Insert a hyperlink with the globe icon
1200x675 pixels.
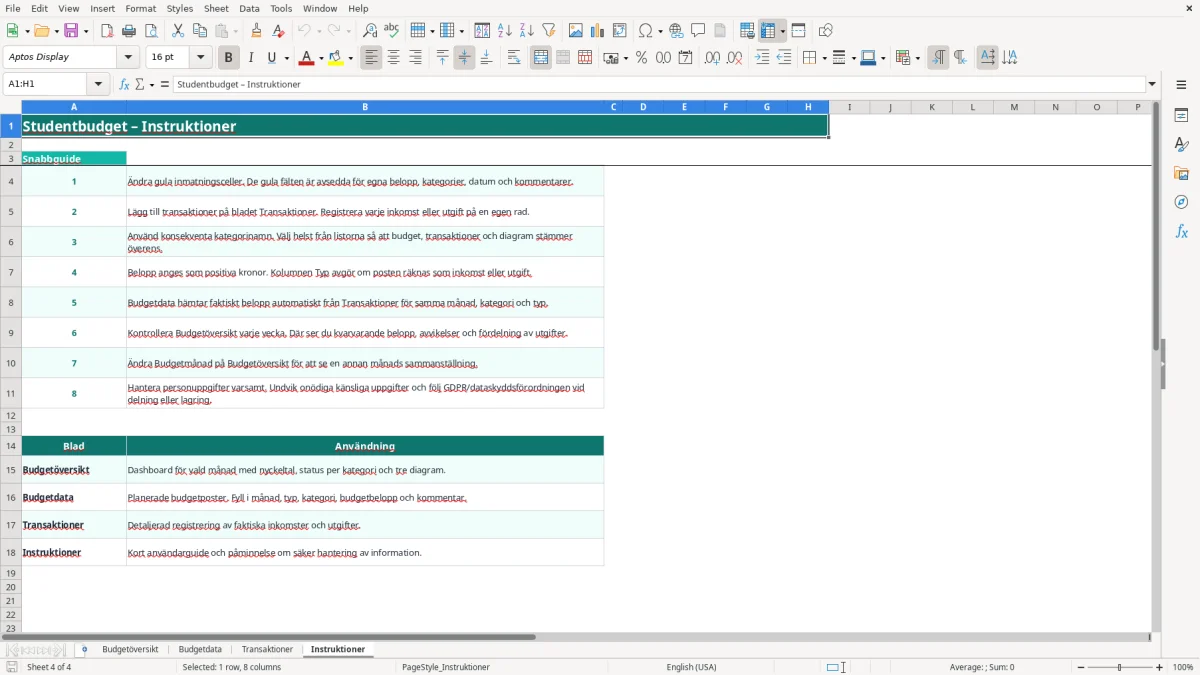click(x=676, y=31)
